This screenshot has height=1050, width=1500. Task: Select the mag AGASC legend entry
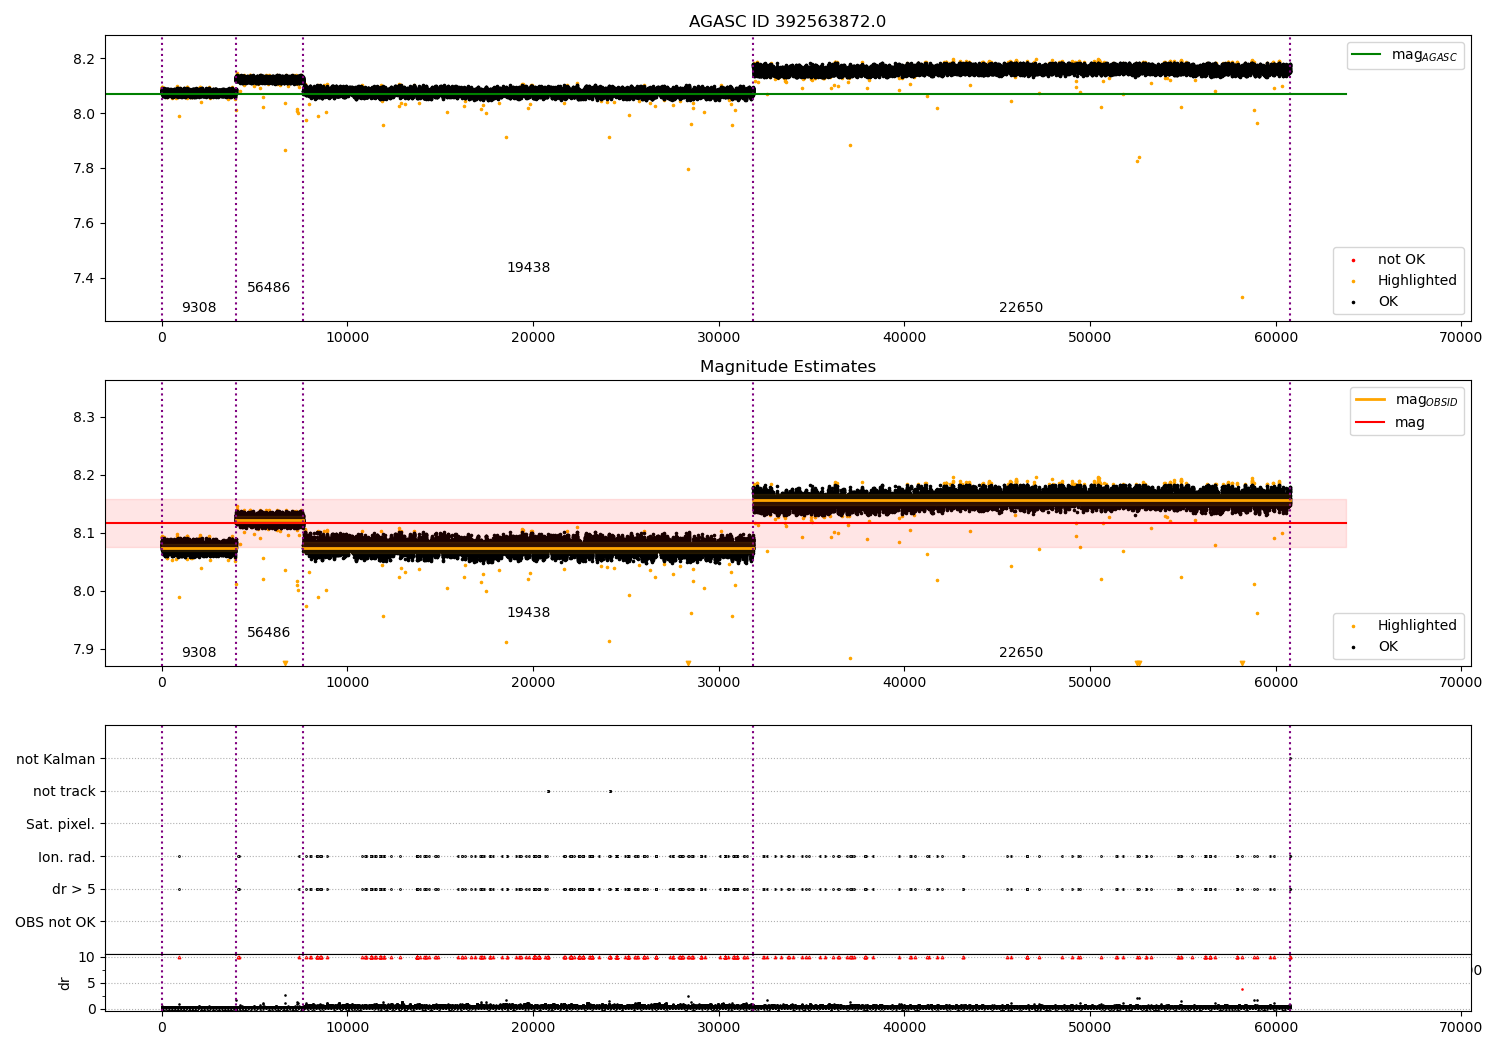(1405, 55)
